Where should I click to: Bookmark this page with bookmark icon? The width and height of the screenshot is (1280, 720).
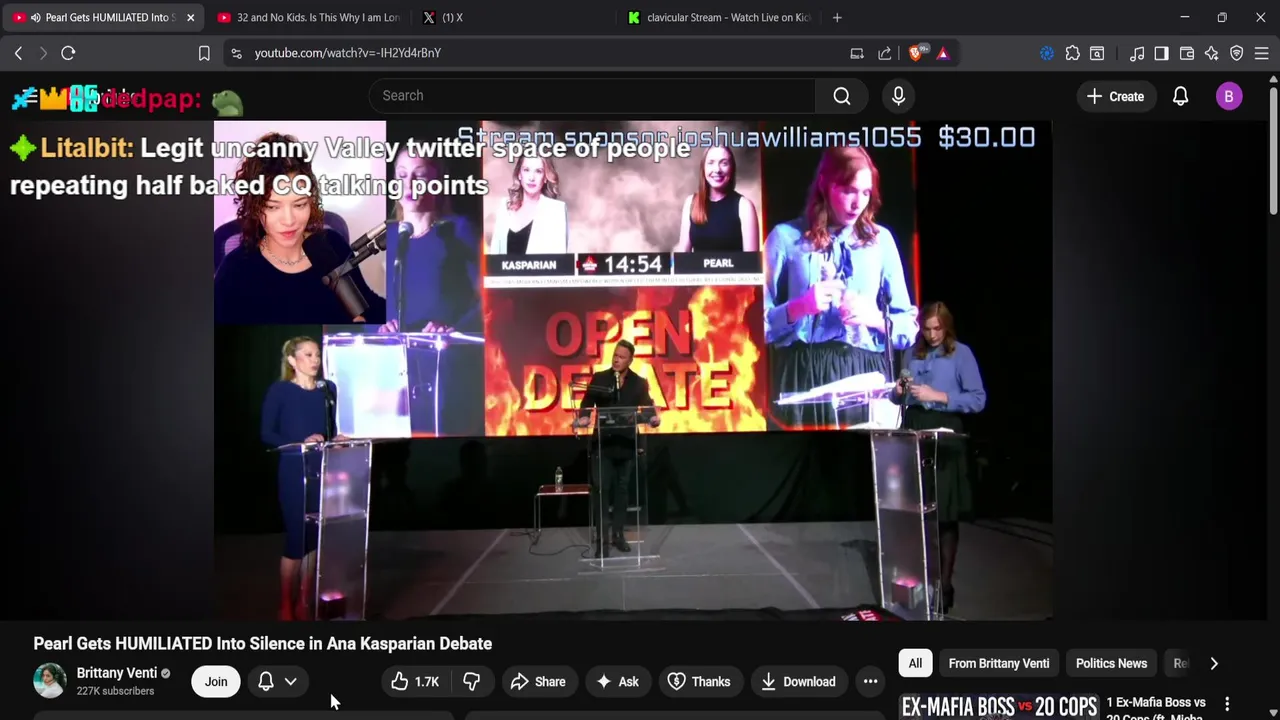pos(204,53)
